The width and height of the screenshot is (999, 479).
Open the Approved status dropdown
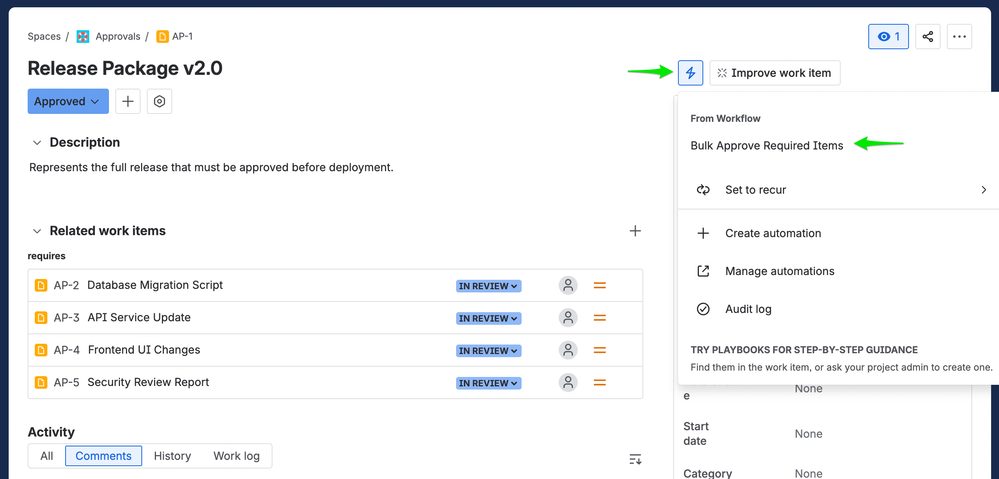[68, 101]
